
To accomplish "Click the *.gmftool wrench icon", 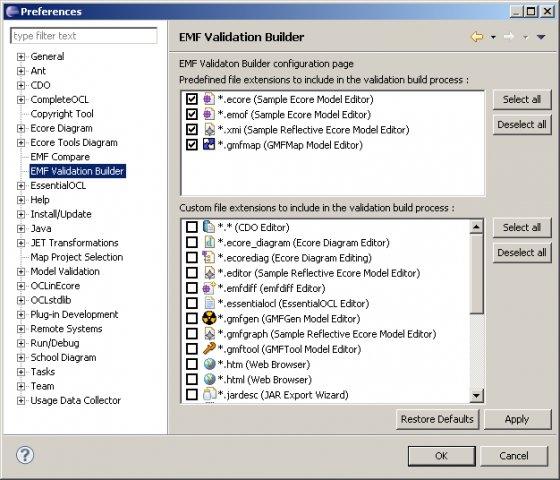I will [209, 349].
